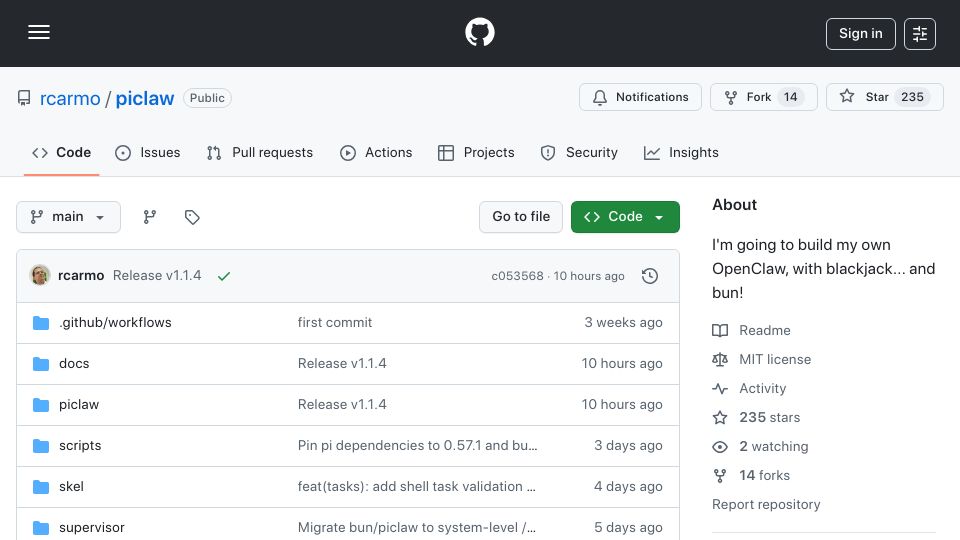The image size is (960, 540).
Task: Click the Go to file button
Action: [521, 217]
